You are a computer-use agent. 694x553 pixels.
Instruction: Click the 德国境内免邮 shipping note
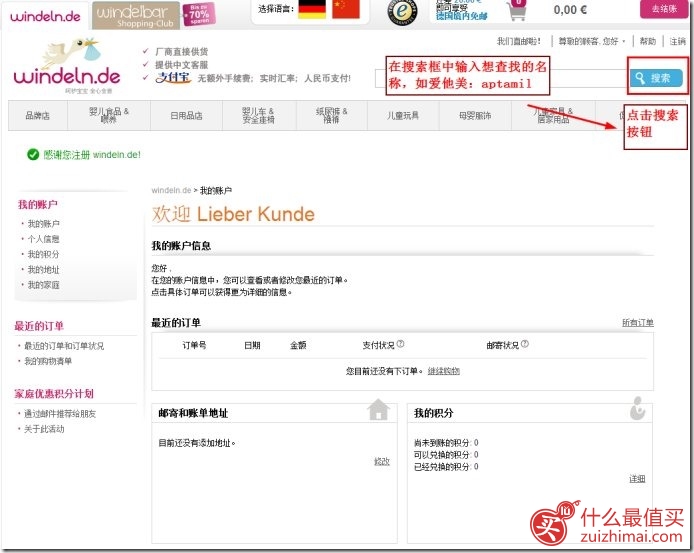[462, 16]
